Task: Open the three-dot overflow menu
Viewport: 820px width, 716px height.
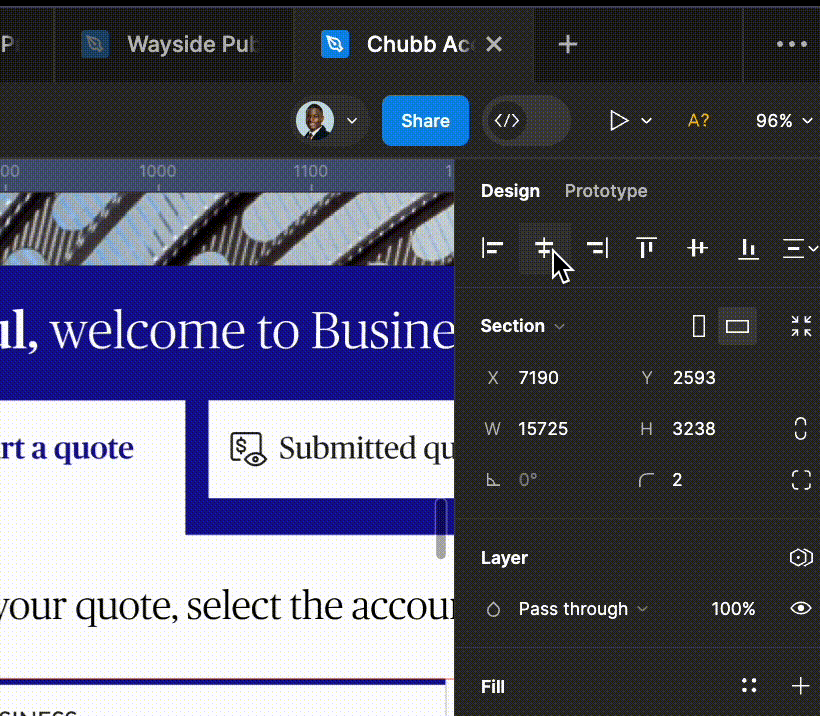Action: coord(791,44)
